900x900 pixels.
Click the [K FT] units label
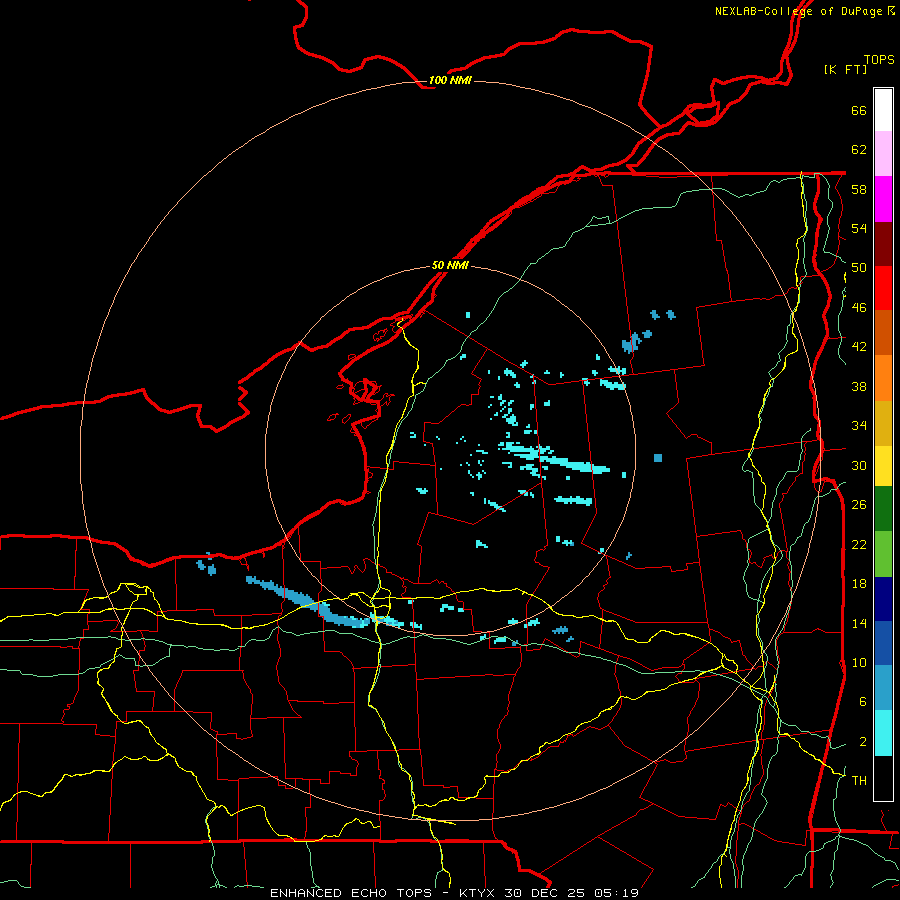(845, 69)
